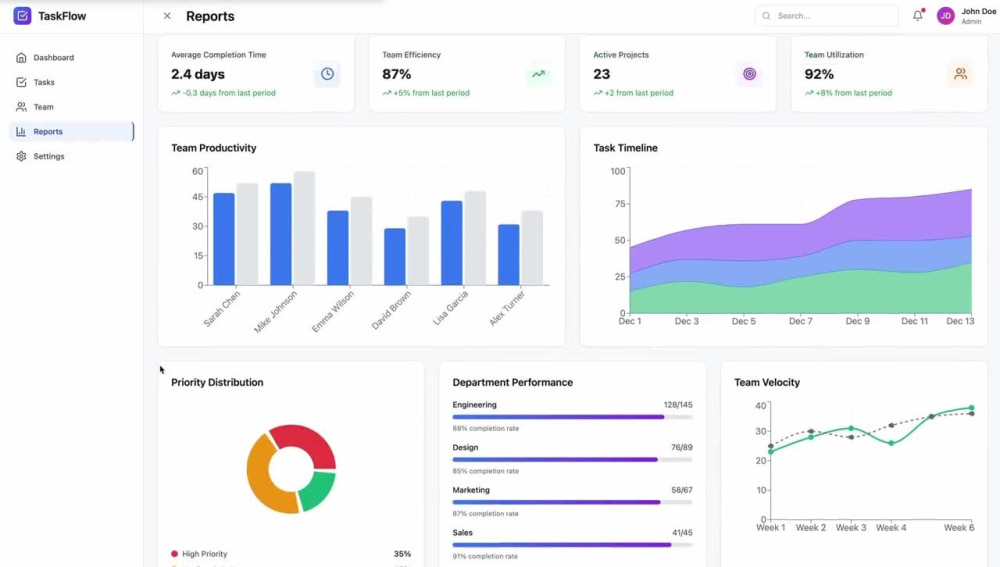Click the '23' Active Projects value
The image size is (1000, 567).
(601, 74)
